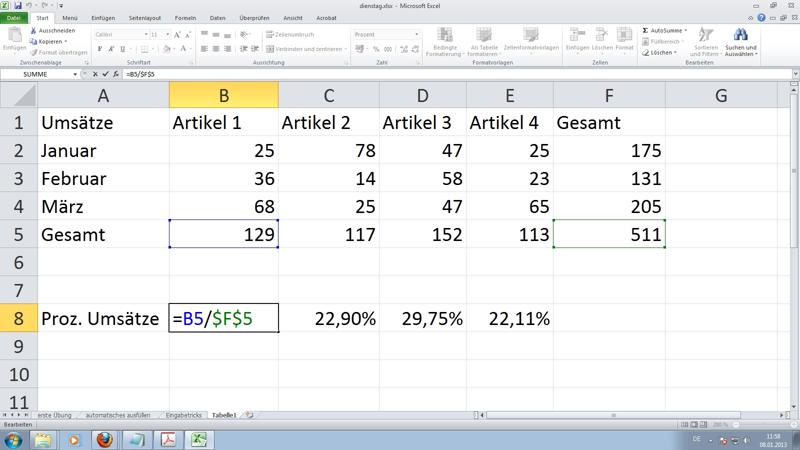Open the 'erste Übung' sheet tab

(55, 415)
